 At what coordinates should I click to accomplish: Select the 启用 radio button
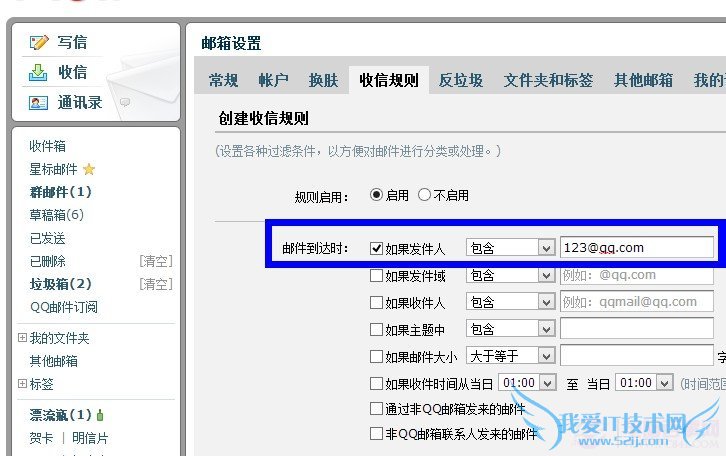point(376,195)
